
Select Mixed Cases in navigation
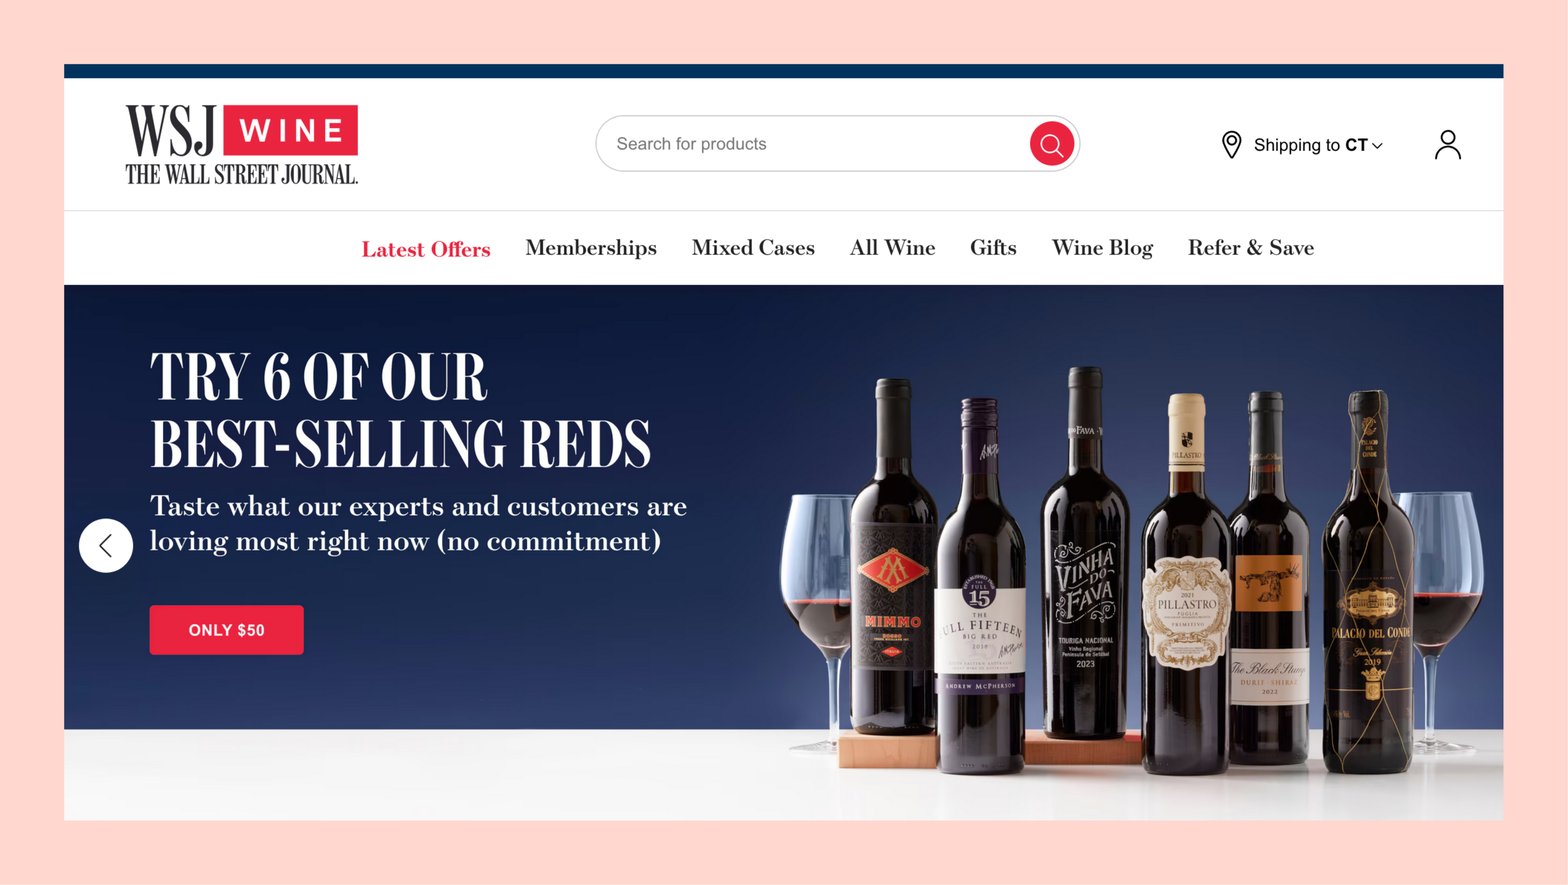click(753, 248)
